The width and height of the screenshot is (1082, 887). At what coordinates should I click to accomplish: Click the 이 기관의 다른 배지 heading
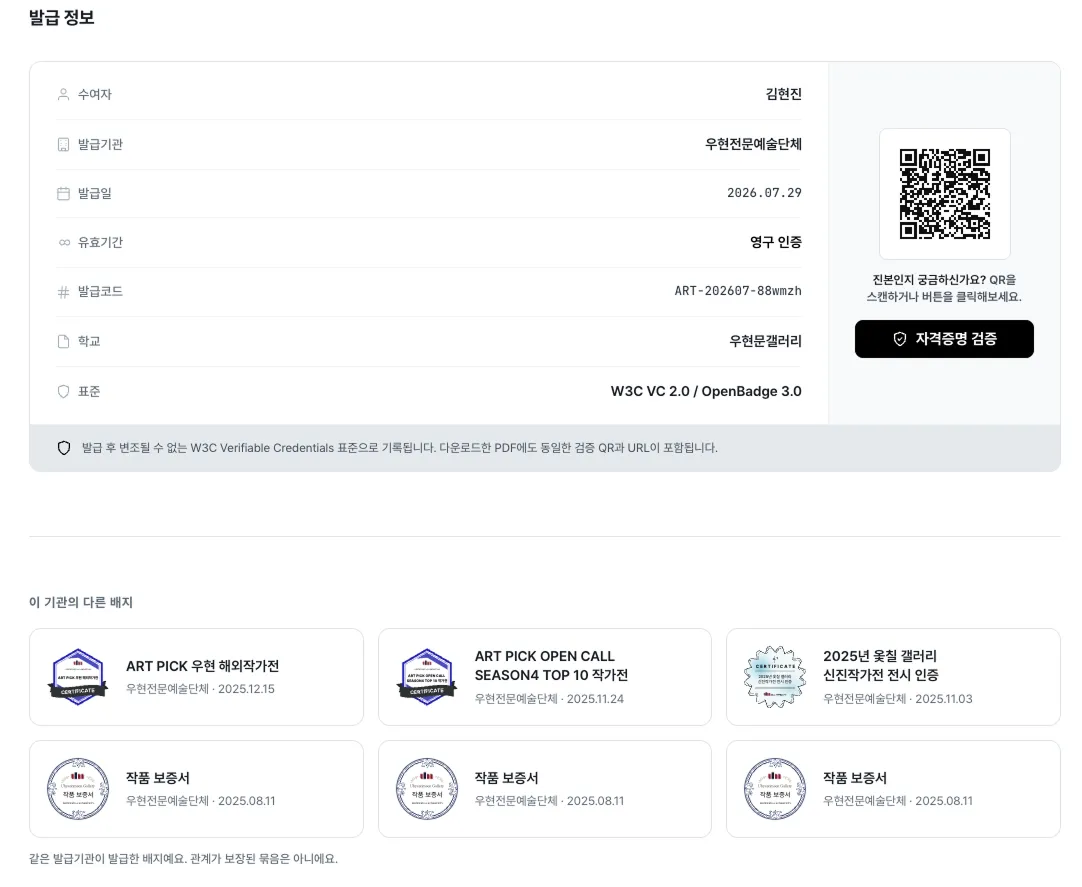point(81,603)
